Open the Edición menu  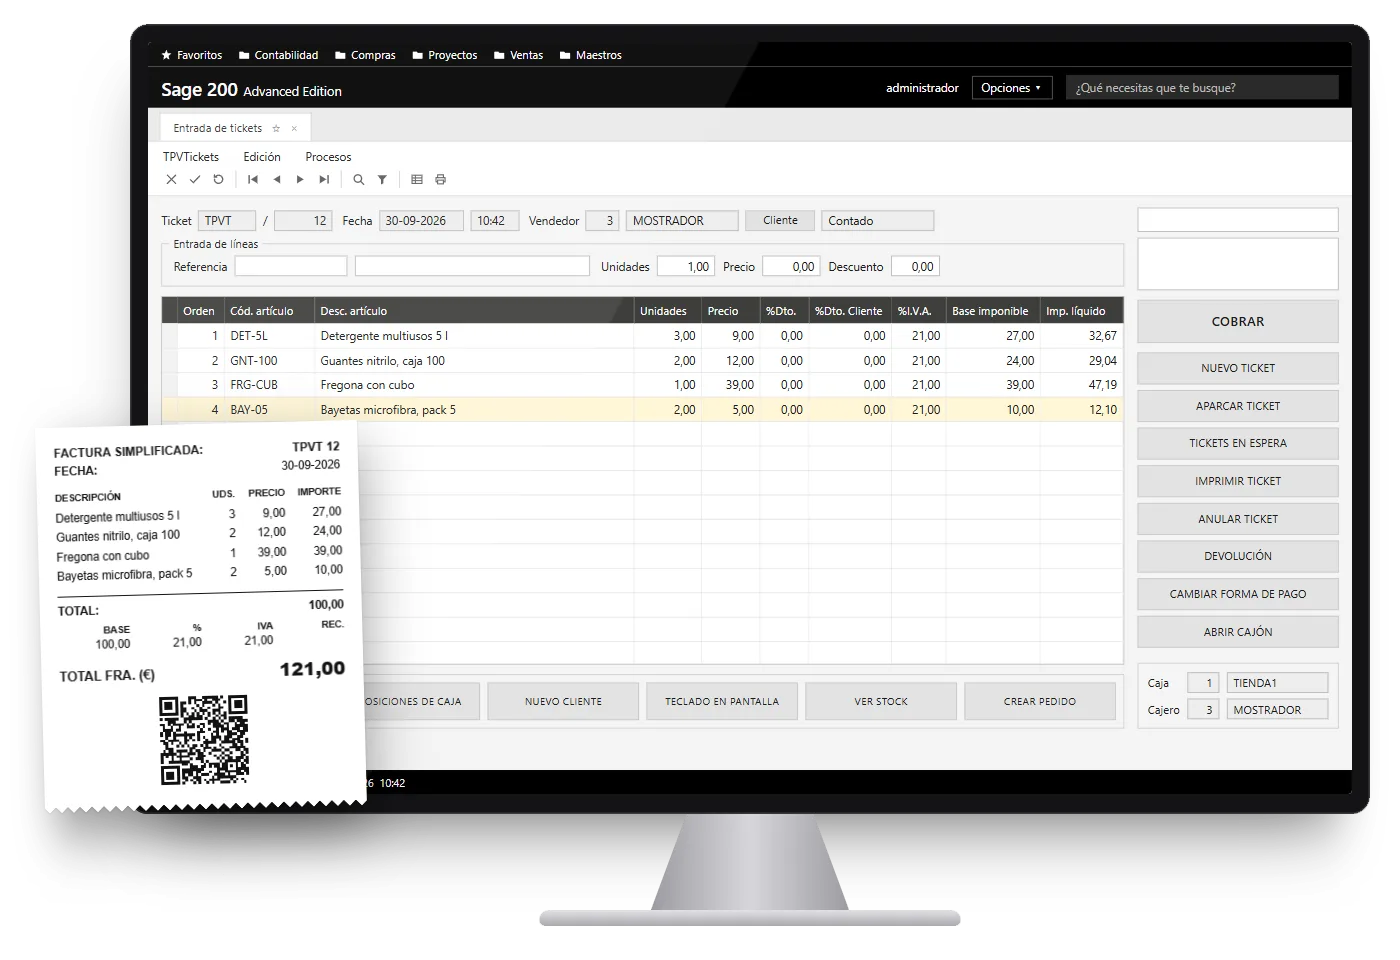point(262,157)
